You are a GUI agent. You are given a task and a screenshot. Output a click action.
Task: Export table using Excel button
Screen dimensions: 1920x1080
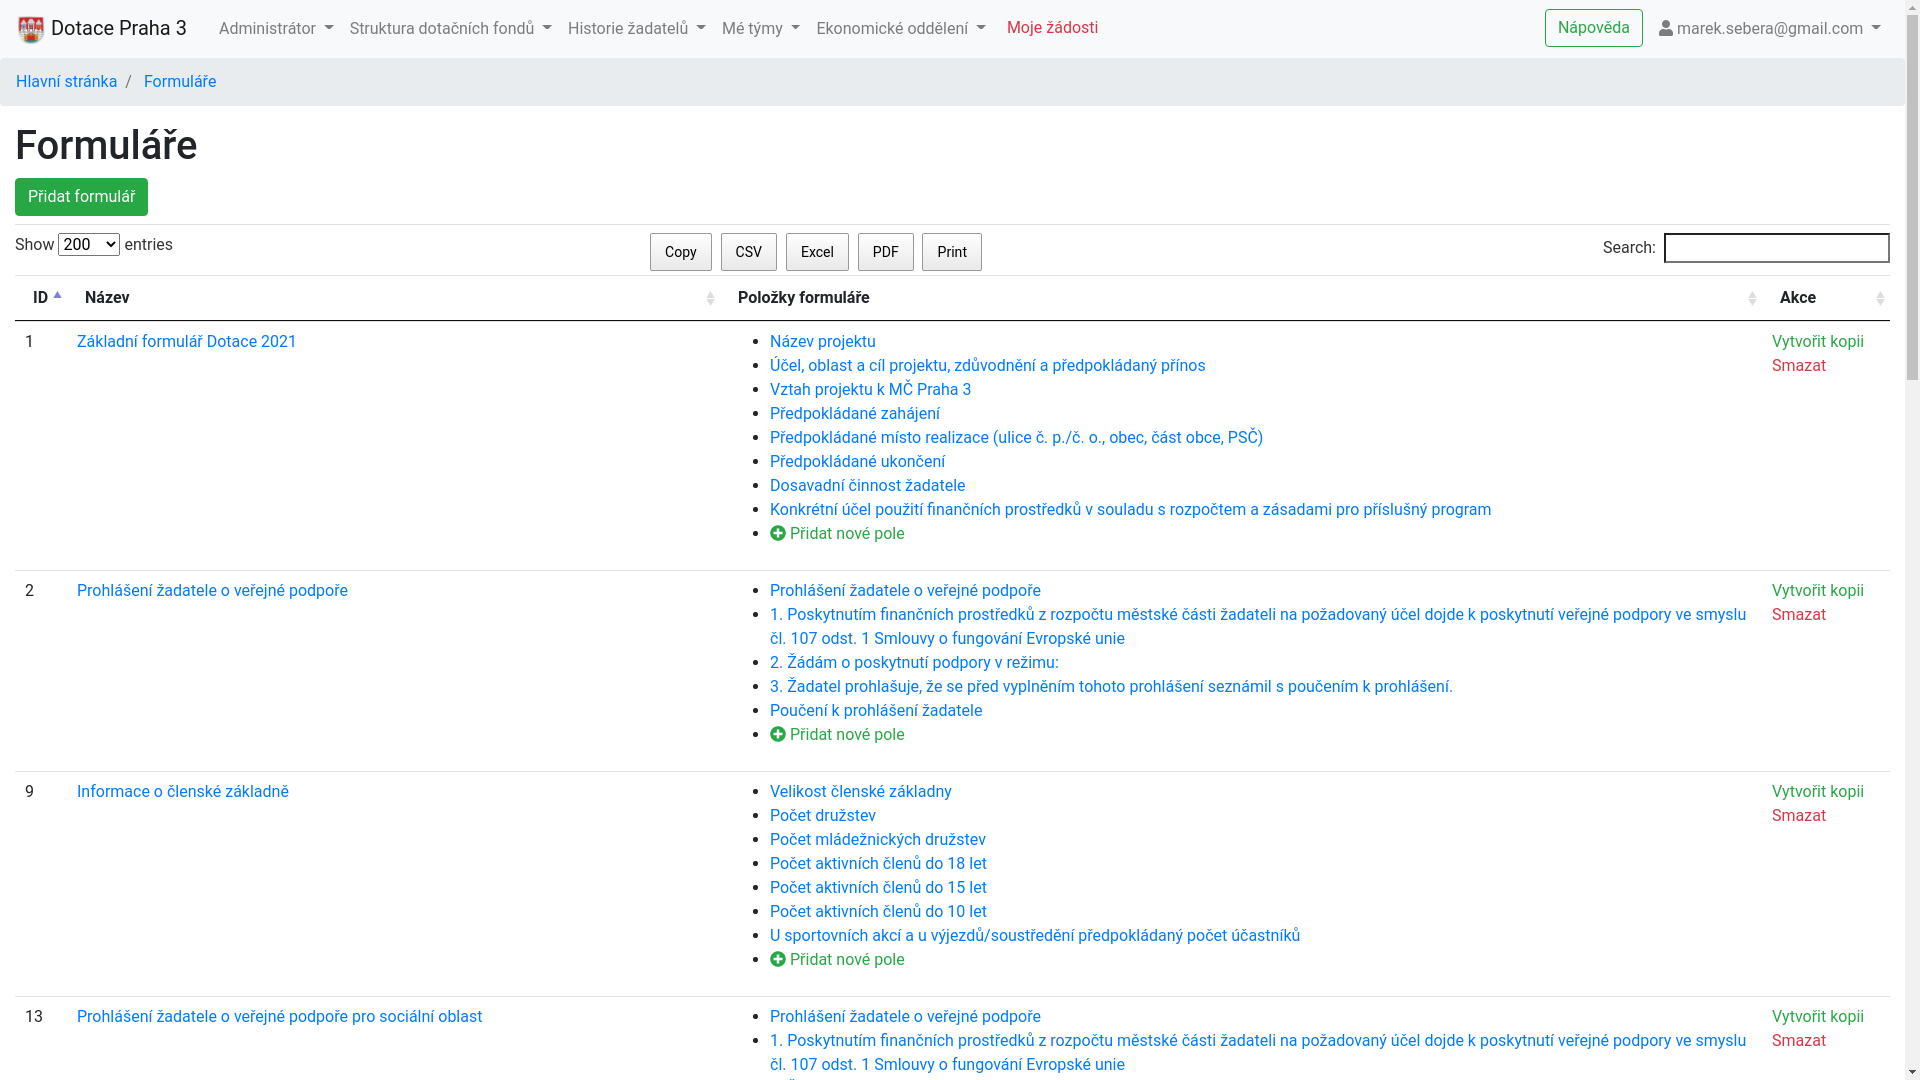817,252
